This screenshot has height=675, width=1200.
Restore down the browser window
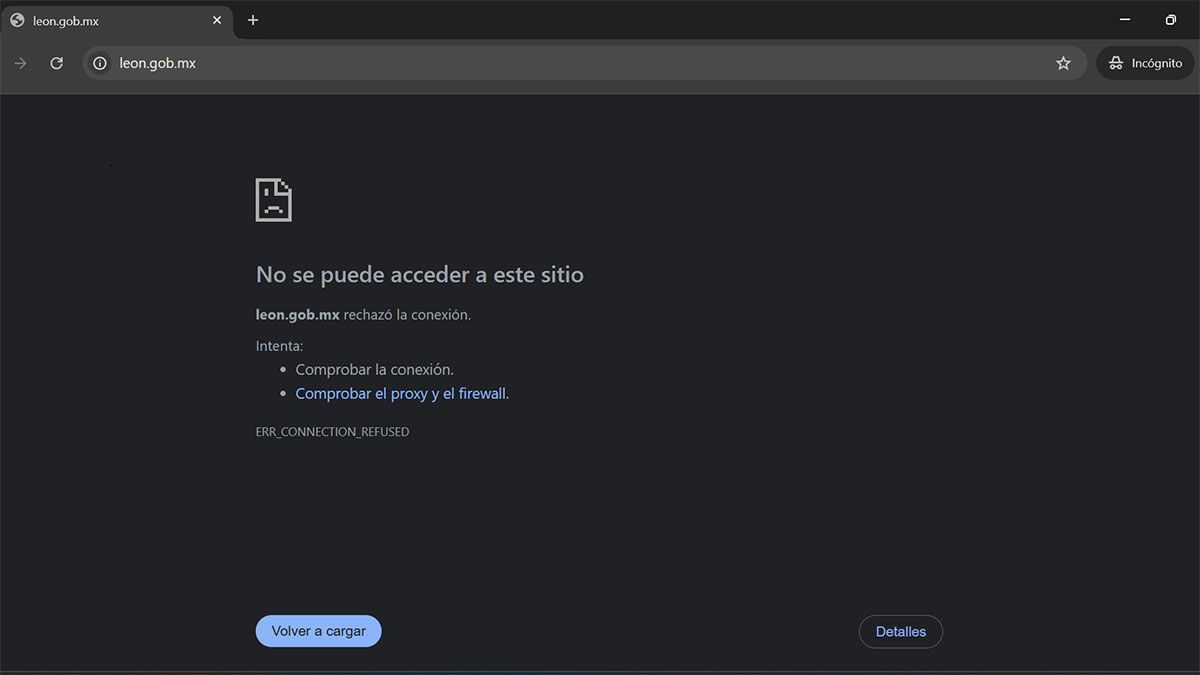[1171, 20]
